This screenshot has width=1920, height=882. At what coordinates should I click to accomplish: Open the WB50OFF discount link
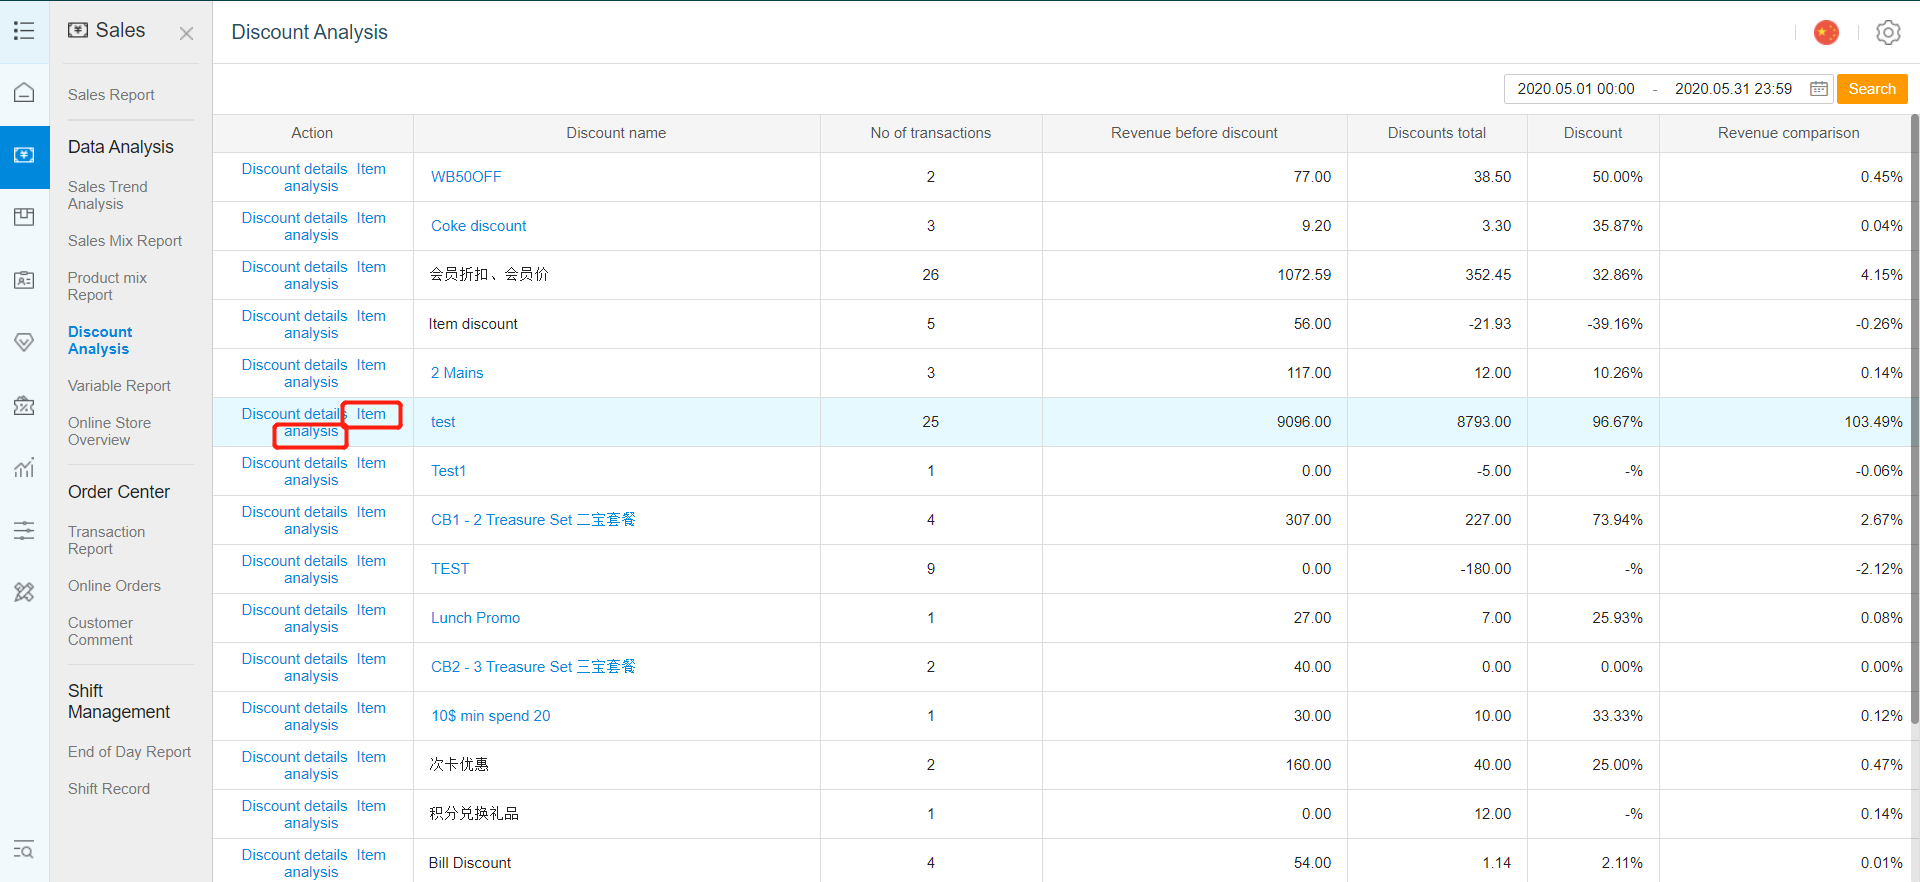(x=466, y=177)
